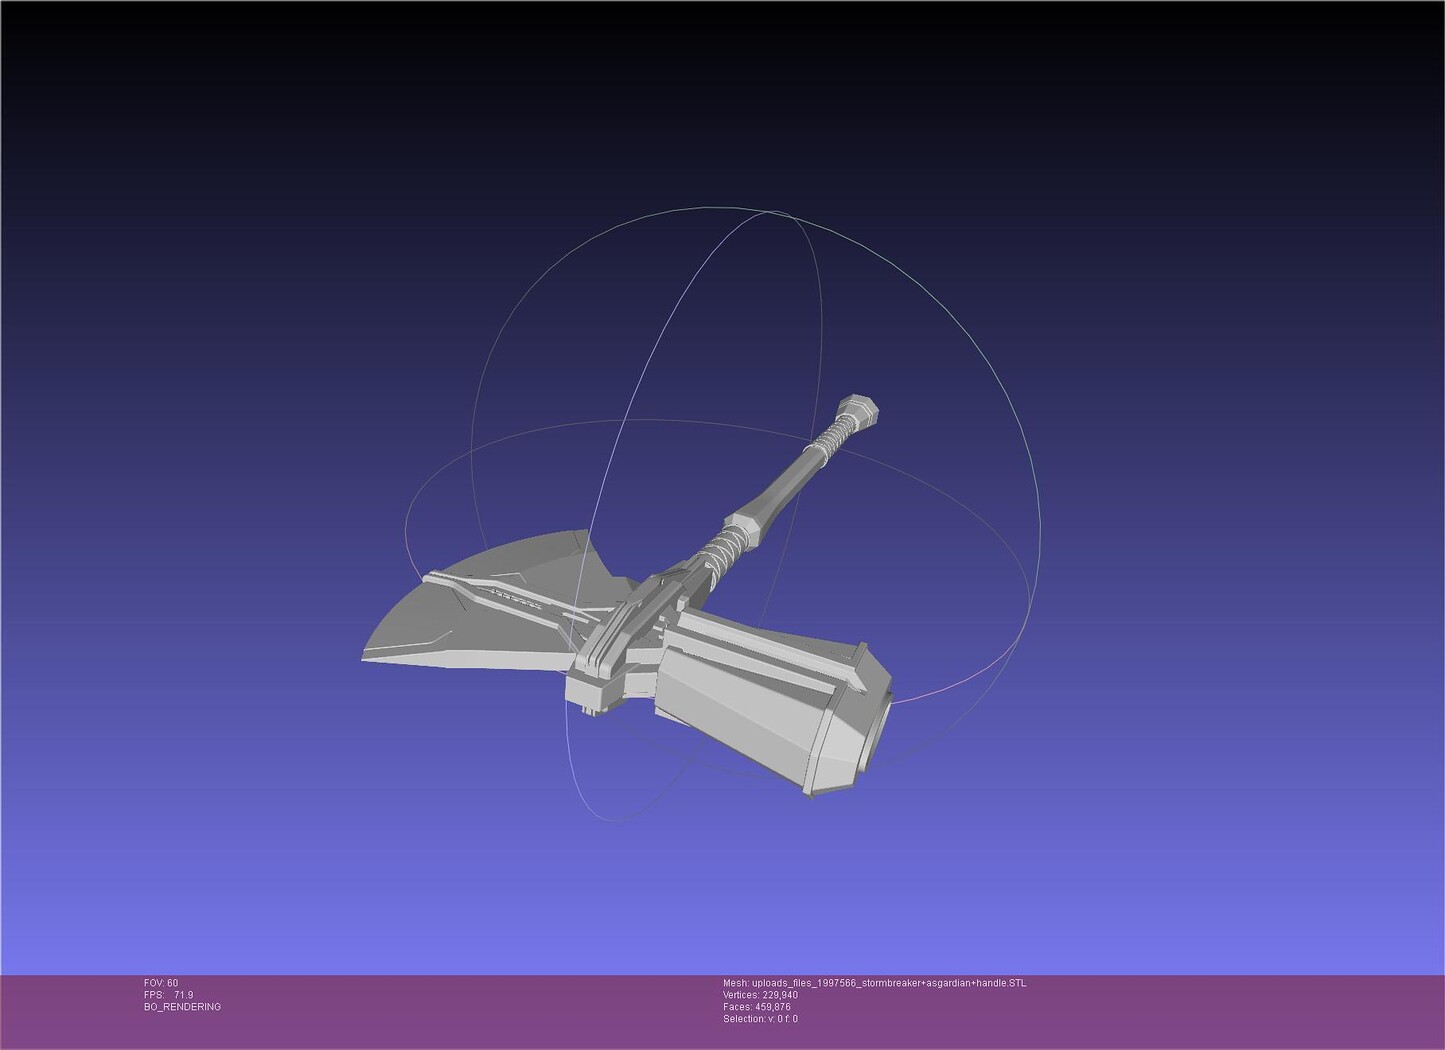Viewport: 1445px width, 1050px height.
Task: Click the Vertices: 229,940 count
Action: coord(760,995)
